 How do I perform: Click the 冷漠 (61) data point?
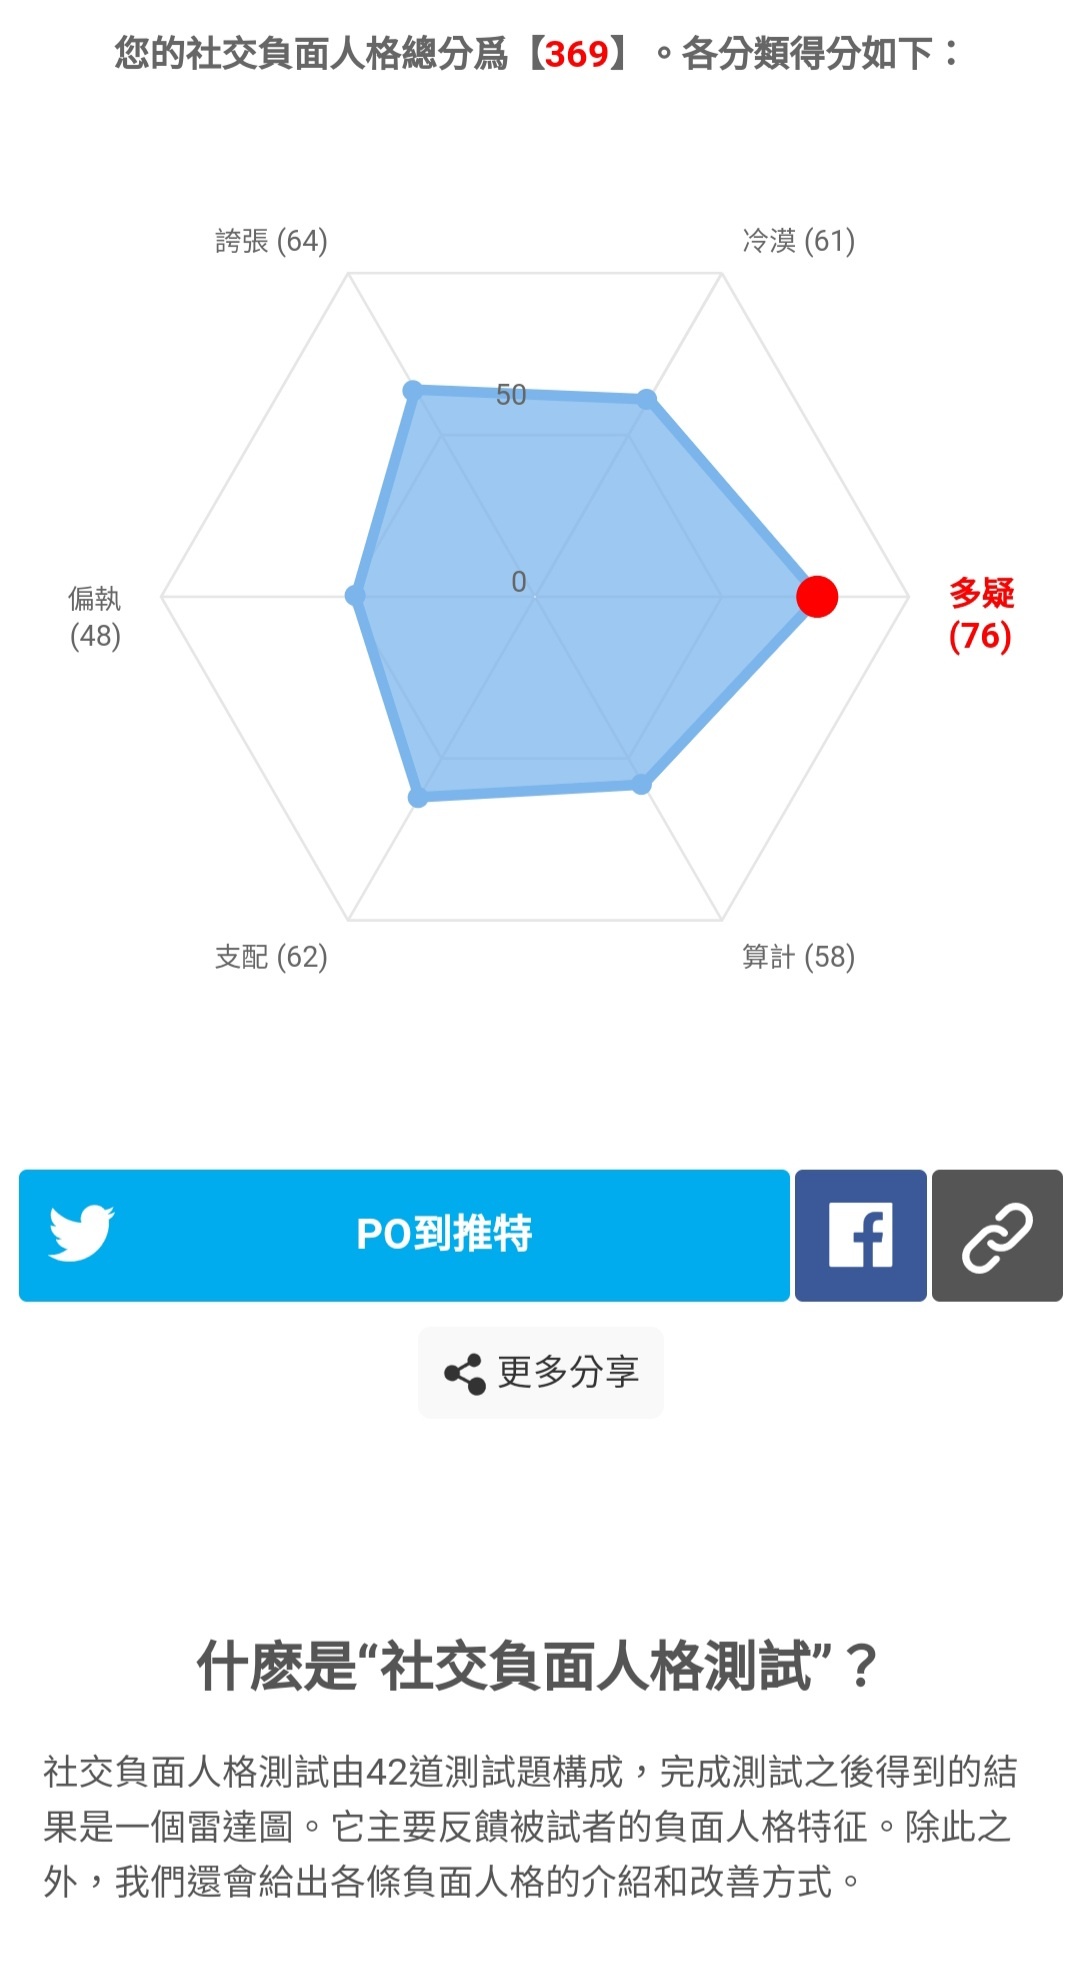tap(647, 400)
